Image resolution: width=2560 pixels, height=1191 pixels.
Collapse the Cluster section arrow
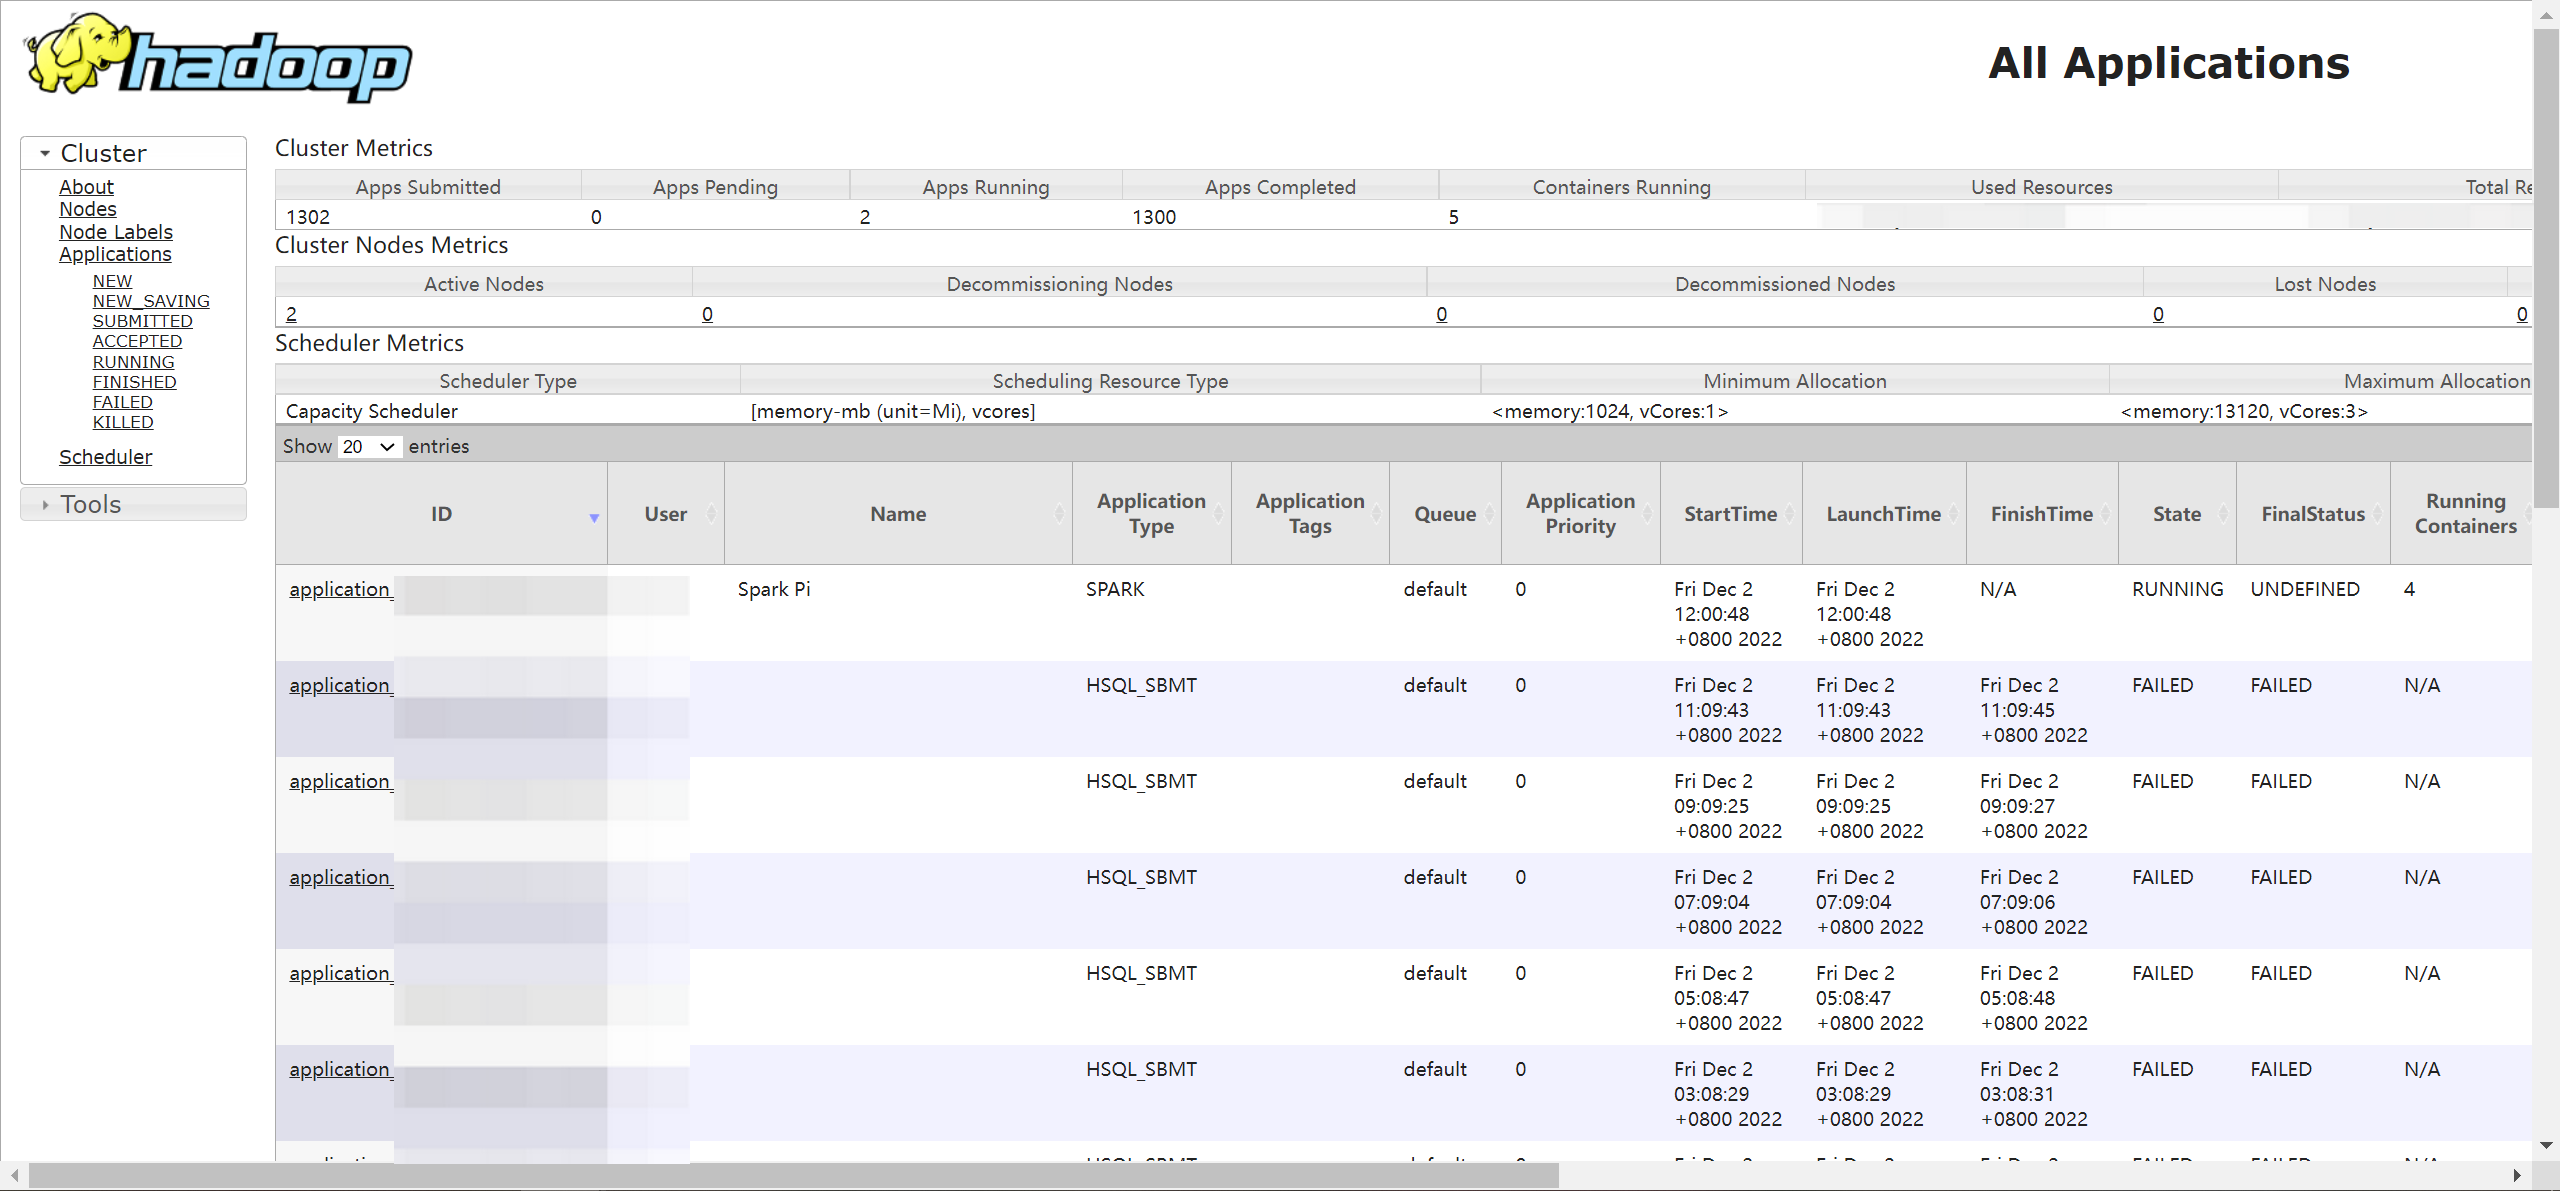tap(45, 153)
